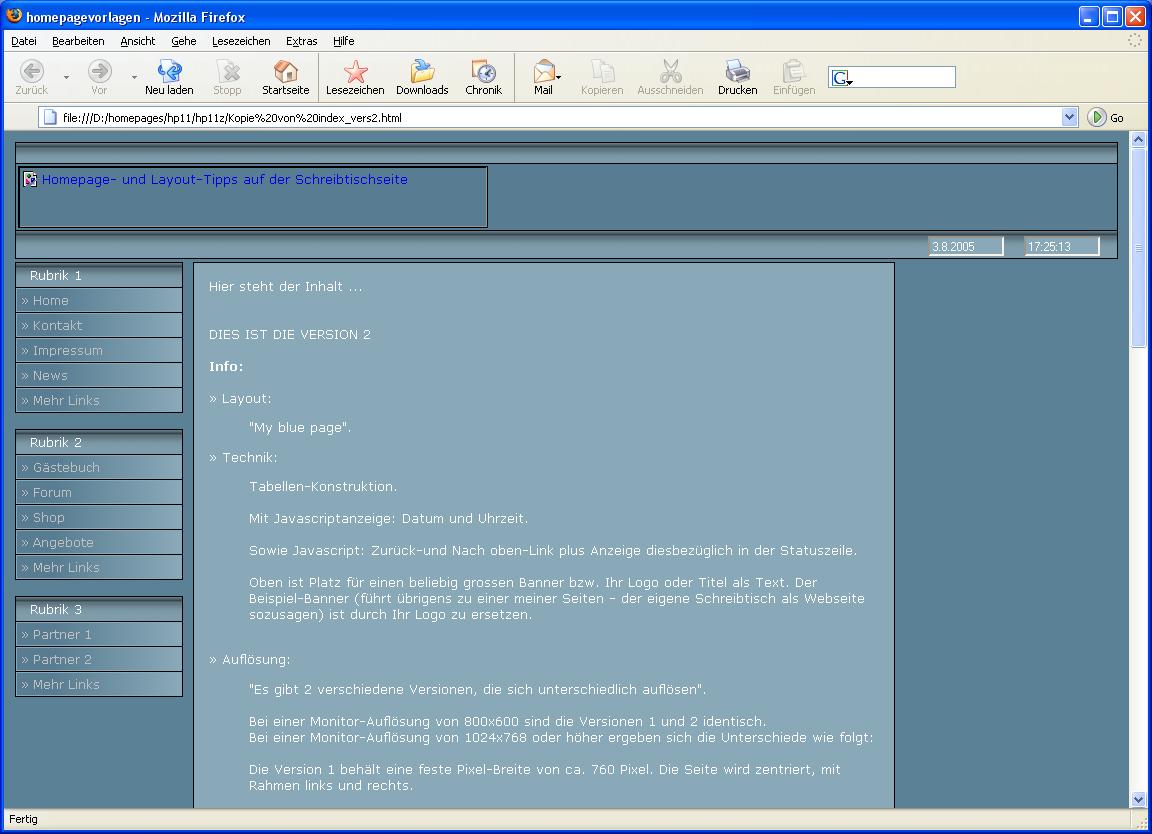Select Kontakt in Rubrik 1
The height and width of the screenshot is (834, 1152).
click(57, 325)
